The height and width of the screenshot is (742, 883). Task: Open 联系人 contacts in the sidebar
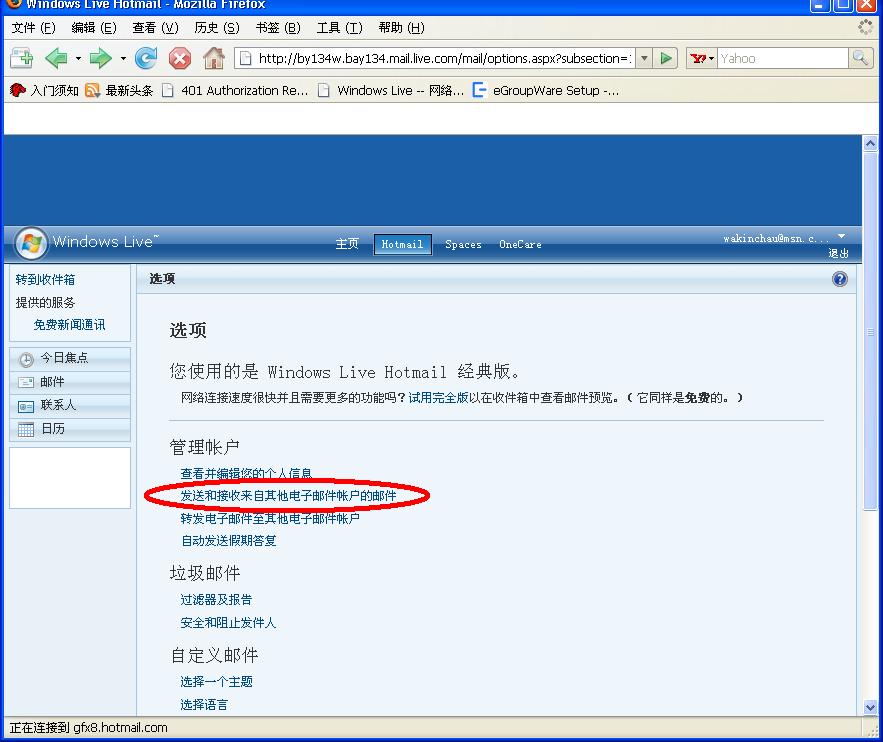tap(70, 405)
